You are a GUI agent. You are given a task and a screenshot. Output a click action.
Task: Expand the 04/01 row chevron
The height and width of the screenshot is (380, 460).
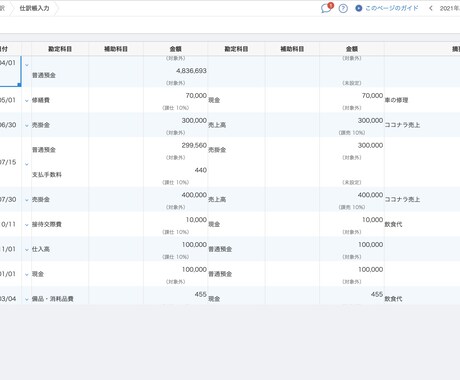pos(27,65)
